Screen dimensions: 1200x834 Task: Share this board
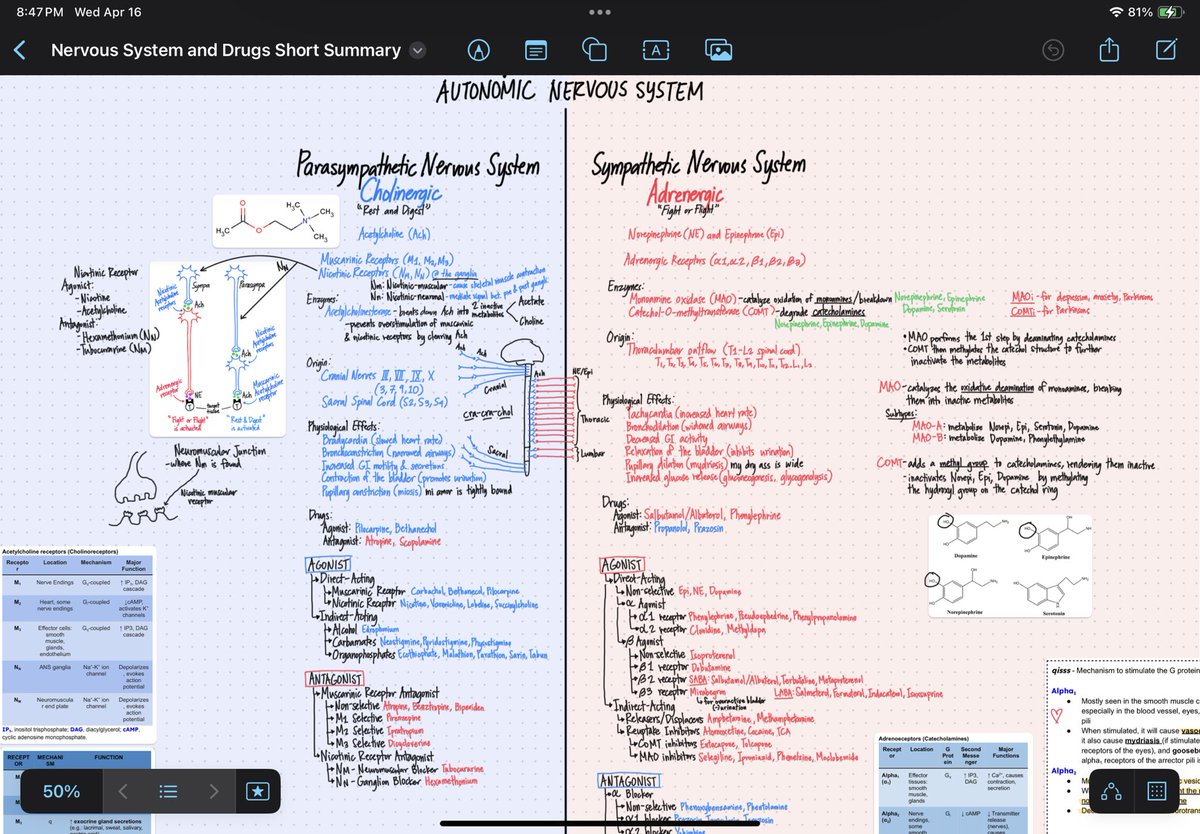point(1109,49)
